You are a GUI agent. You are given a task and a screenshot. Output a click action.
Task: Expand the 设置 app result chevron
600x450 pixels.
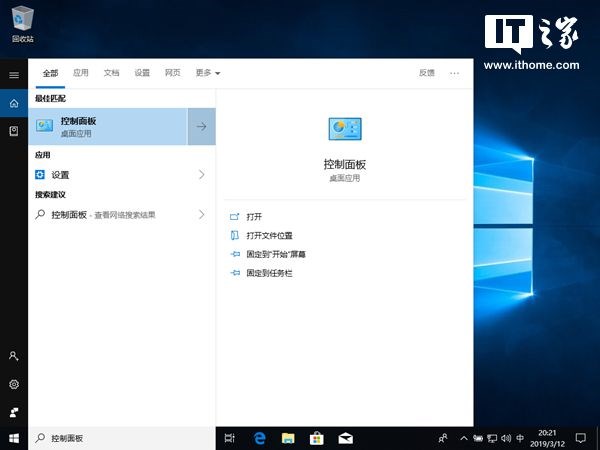tap(202, 175)
